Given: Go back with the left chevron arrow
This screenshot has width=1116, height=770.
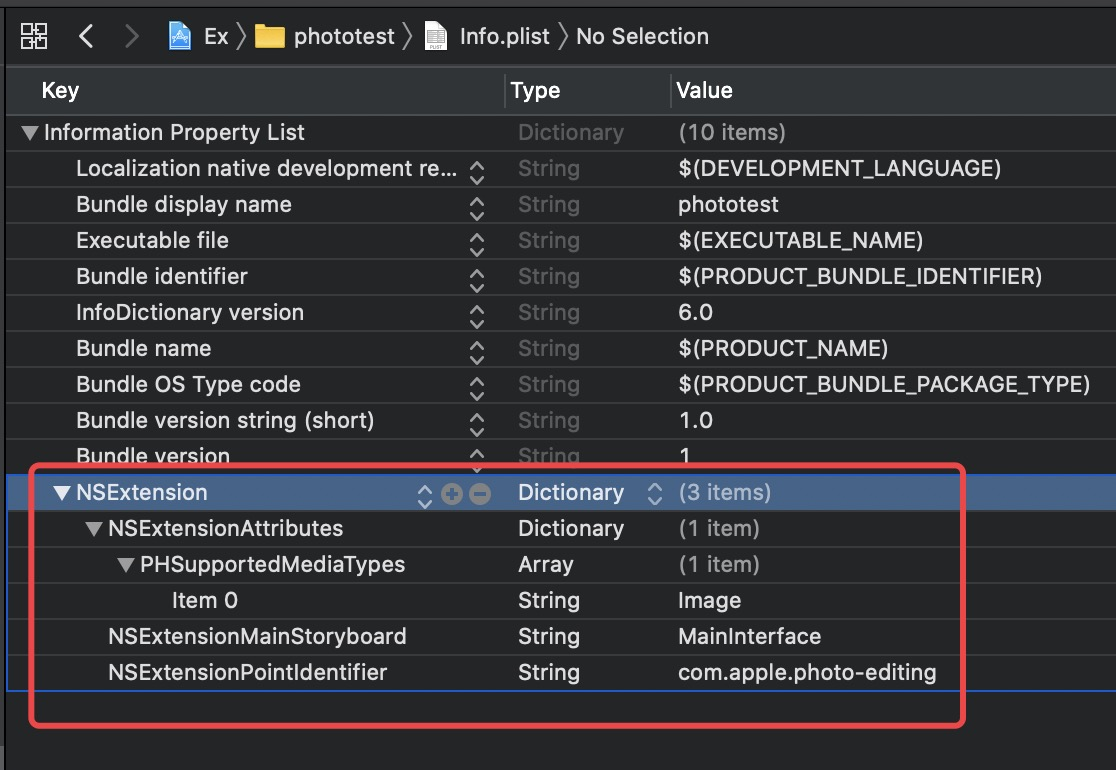Looking at the screenshot, I should 86,37.
